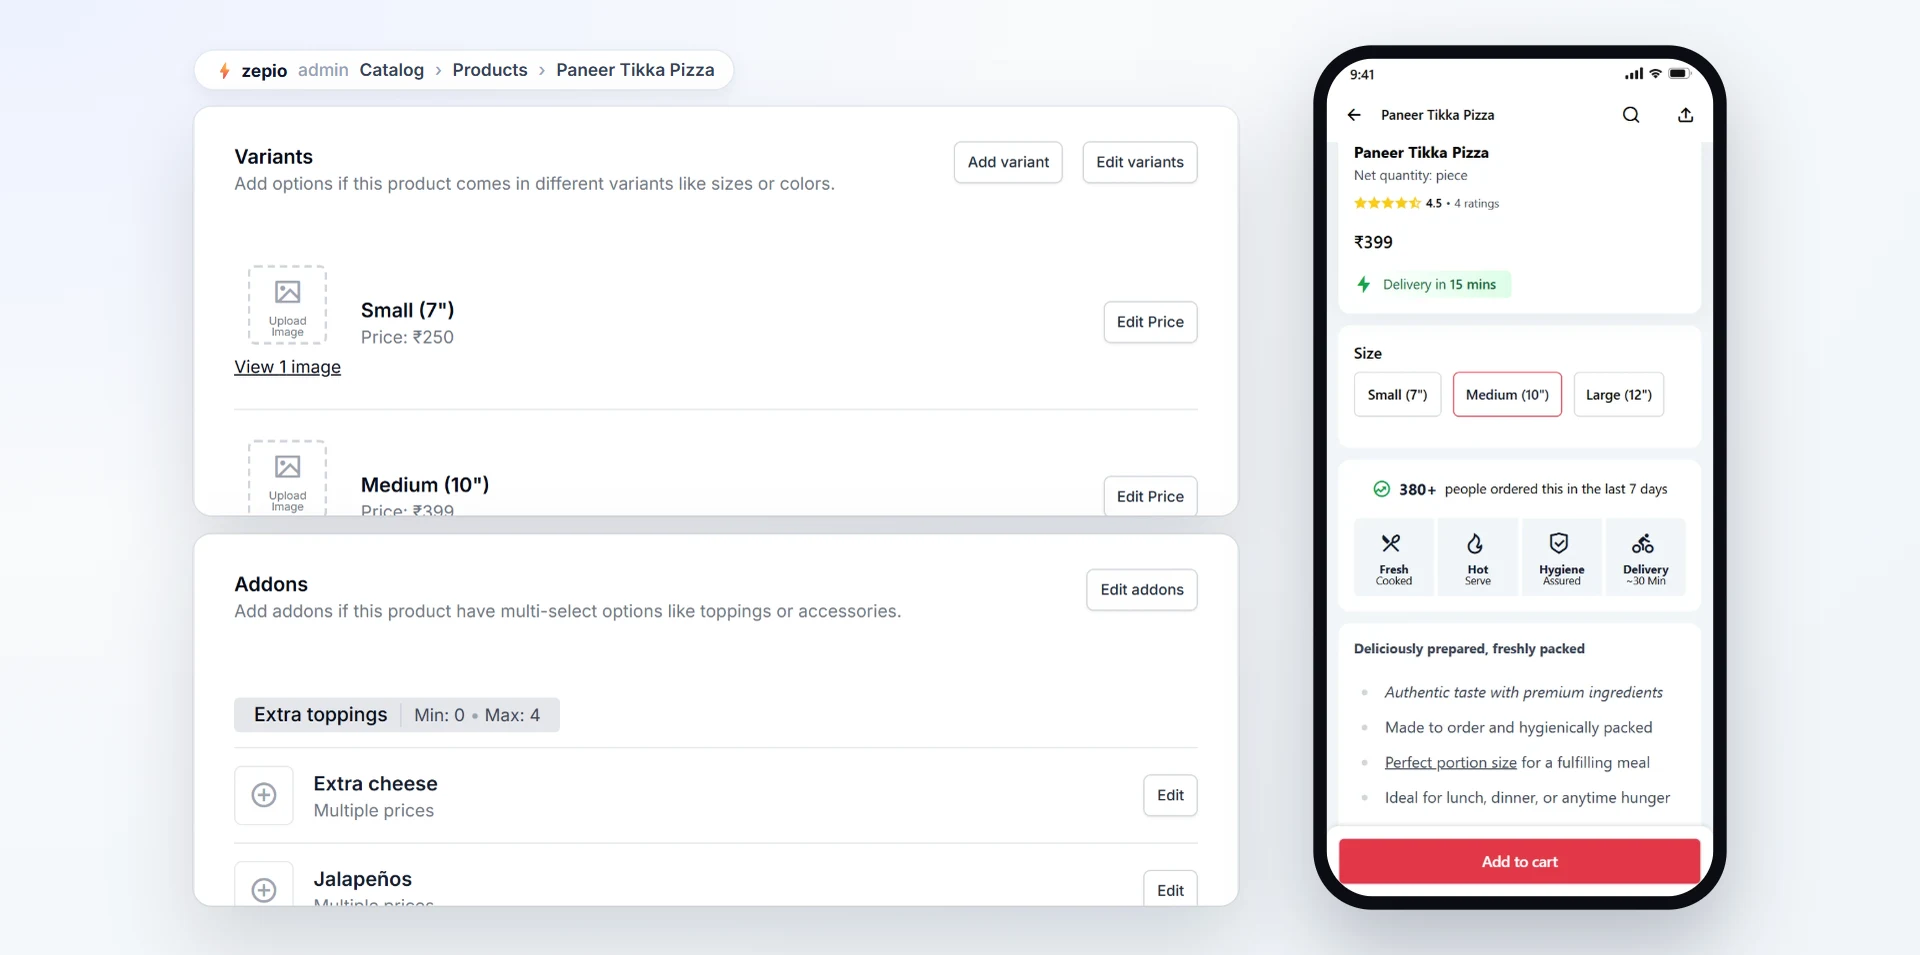Click the plus icon beside Extra cheese
Viewport: 1920px width, 955px height.
[x=264, y=795]
